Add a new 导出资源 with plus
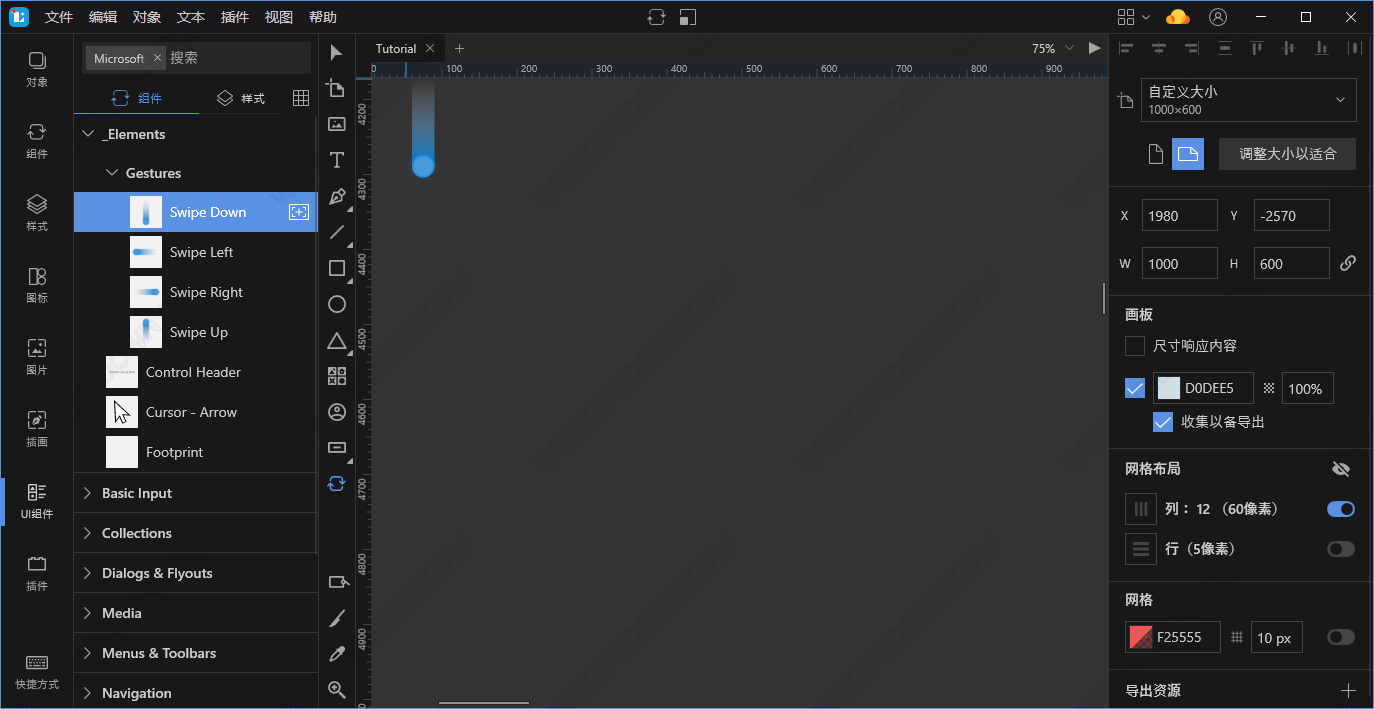This screenshot has height=709, width=1374. pyautogui.click(x=1348, y=690)
